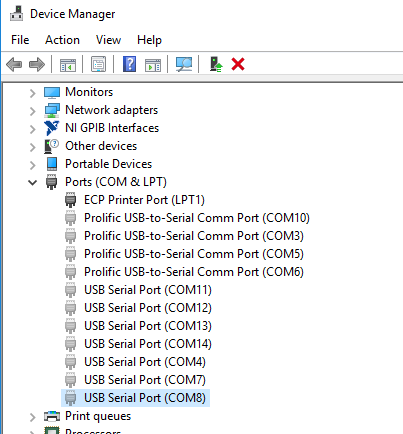Expand the Network adapters category
Screen dimensions: 403x434
[x=32, y=111]
